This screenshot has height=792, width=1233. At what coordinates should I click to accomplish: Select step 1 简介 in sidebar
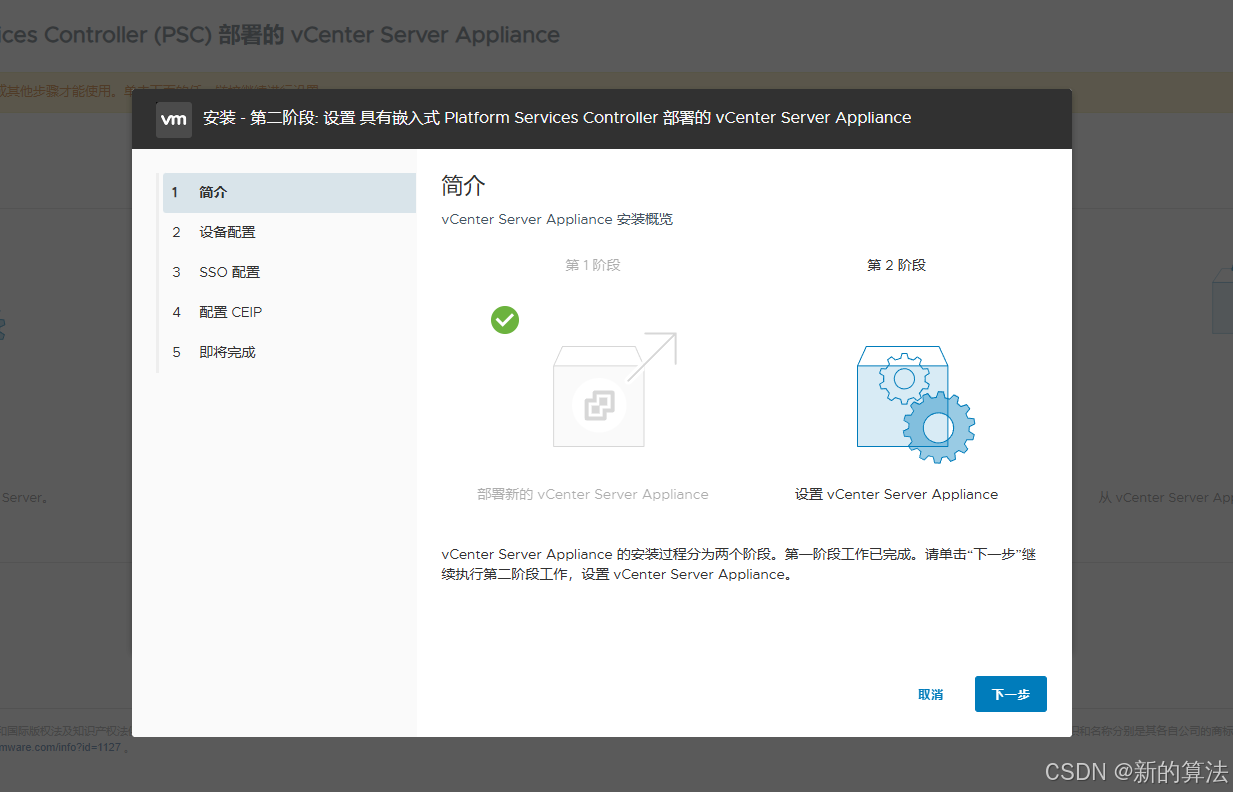click(289, 192)
